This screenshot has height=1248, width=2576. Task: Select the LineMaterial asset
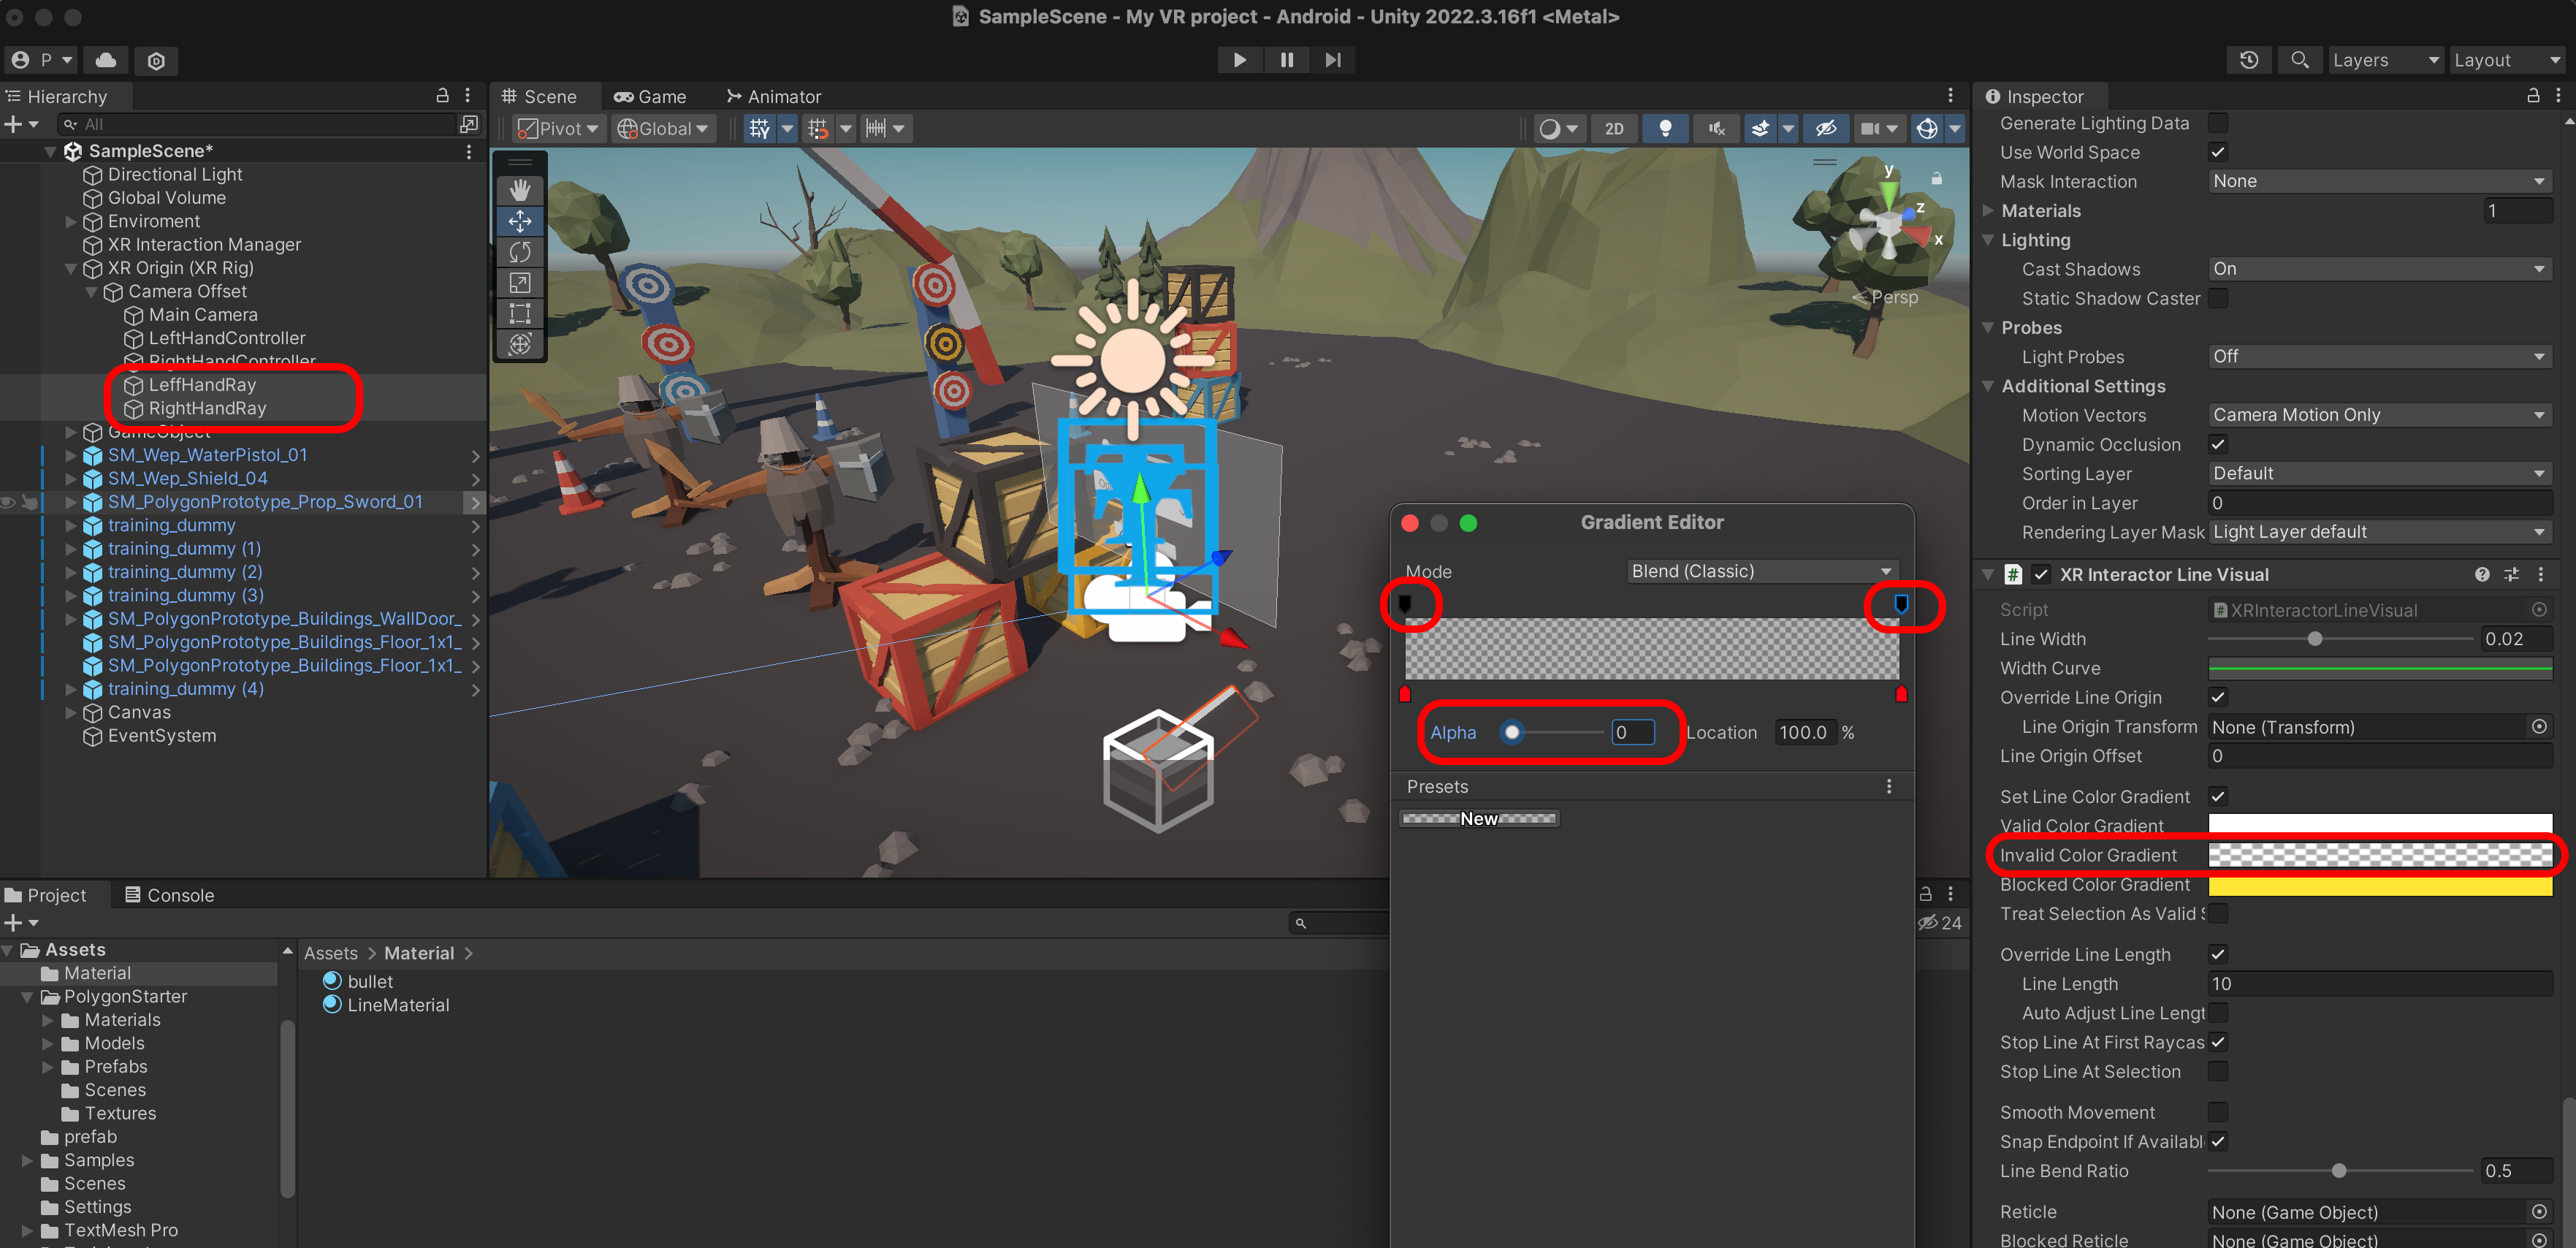click(x=397, y=1005)
